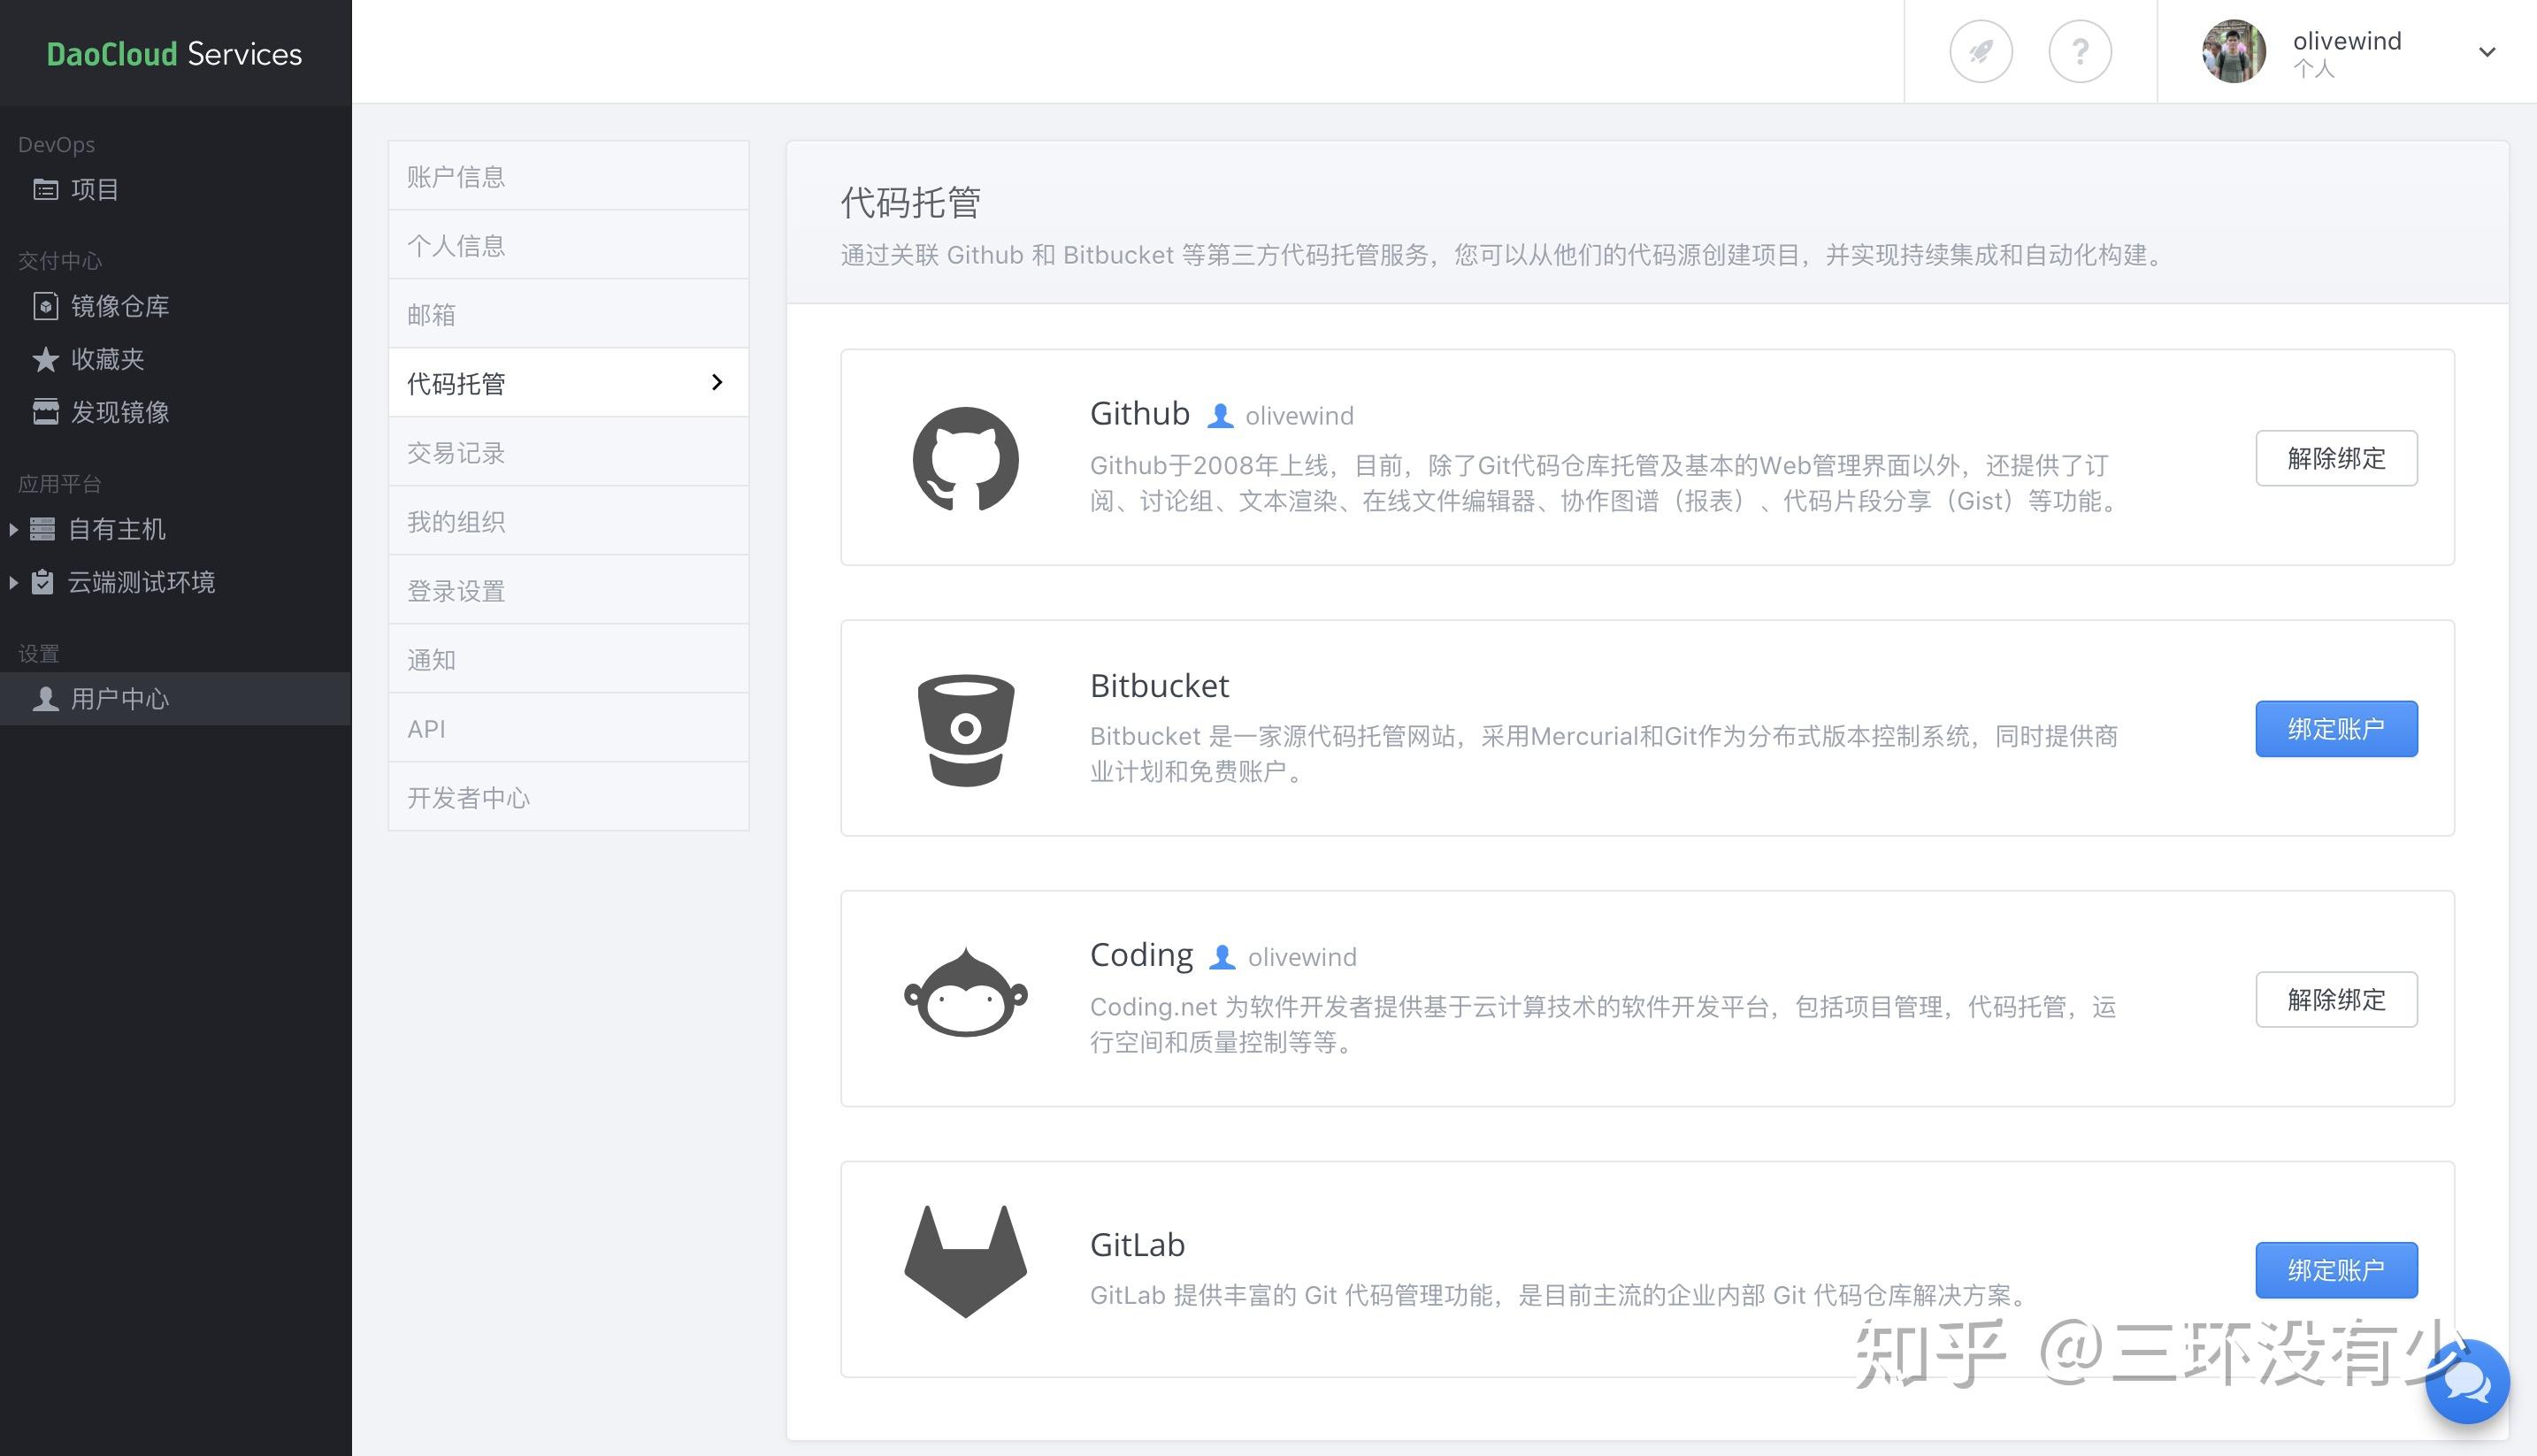The image size is (2537, 1456).
Task: Expand the 云端测试环境 tree arrow
Action: [x=13, y=582]
